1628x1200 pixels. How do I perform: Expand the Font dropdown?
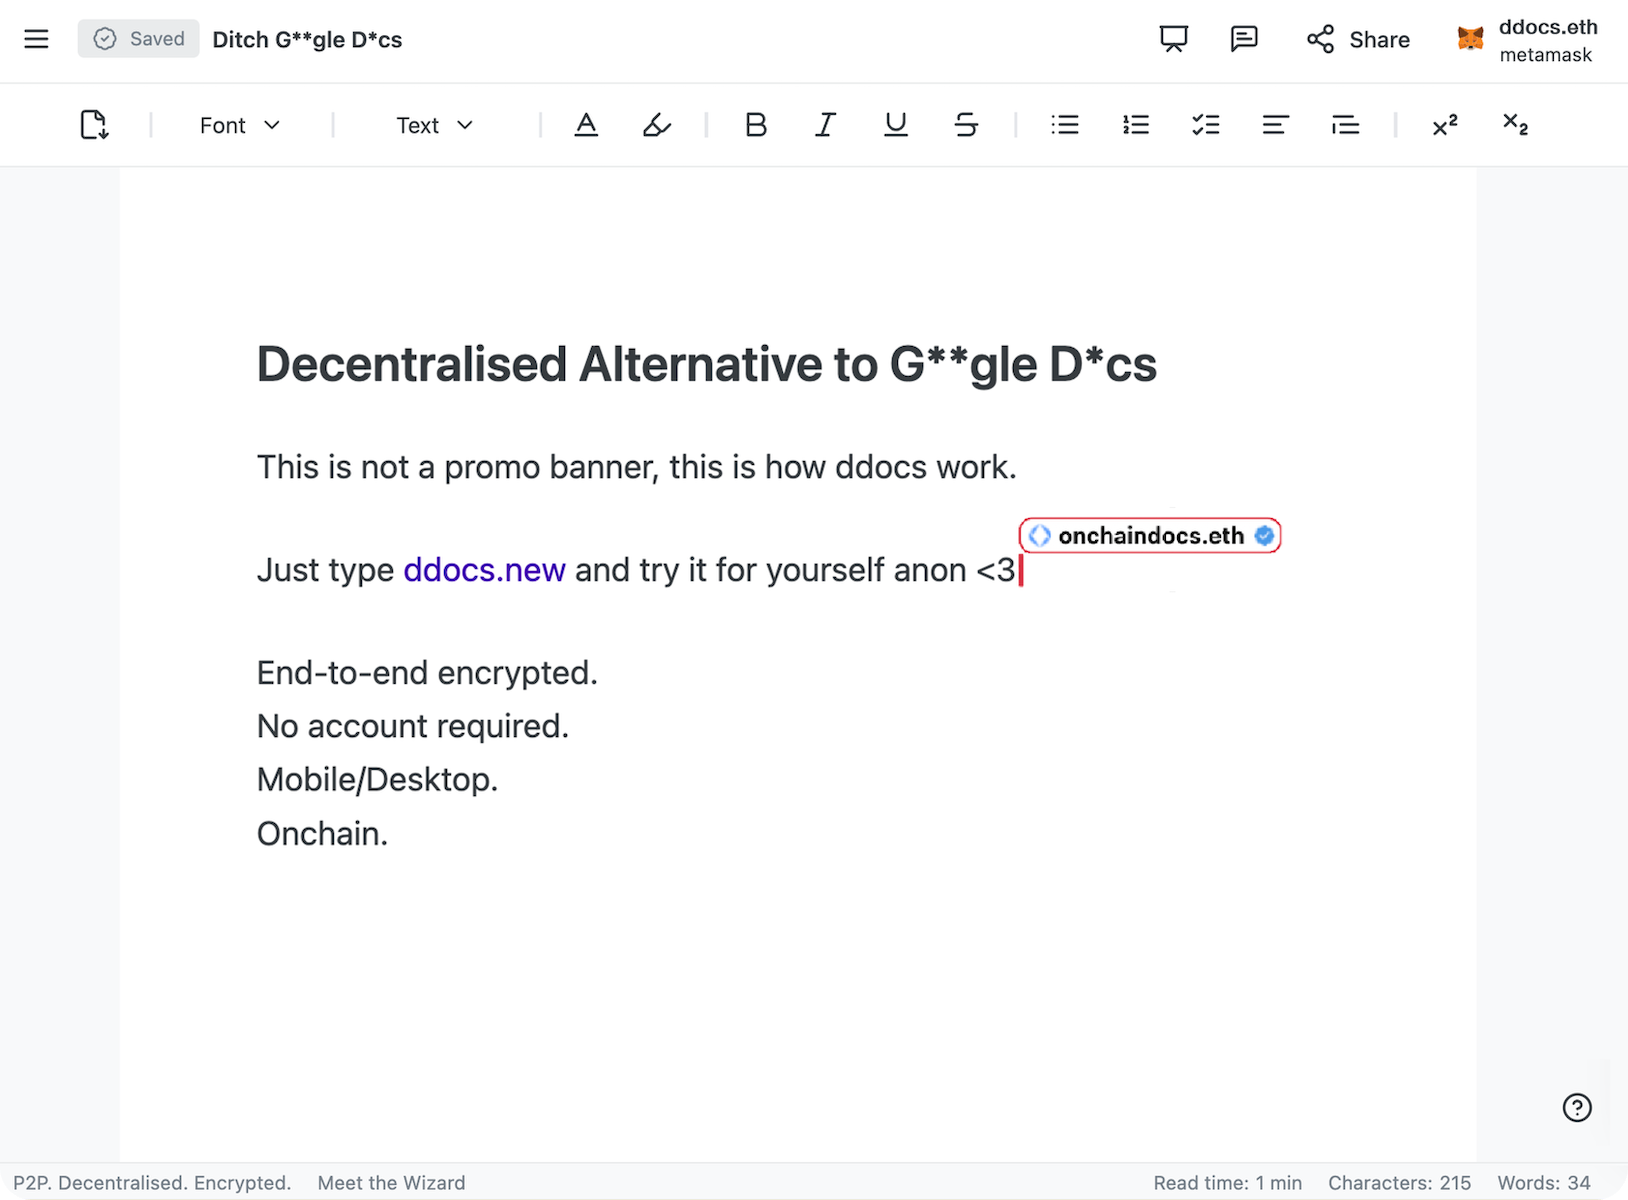point(240,125)
